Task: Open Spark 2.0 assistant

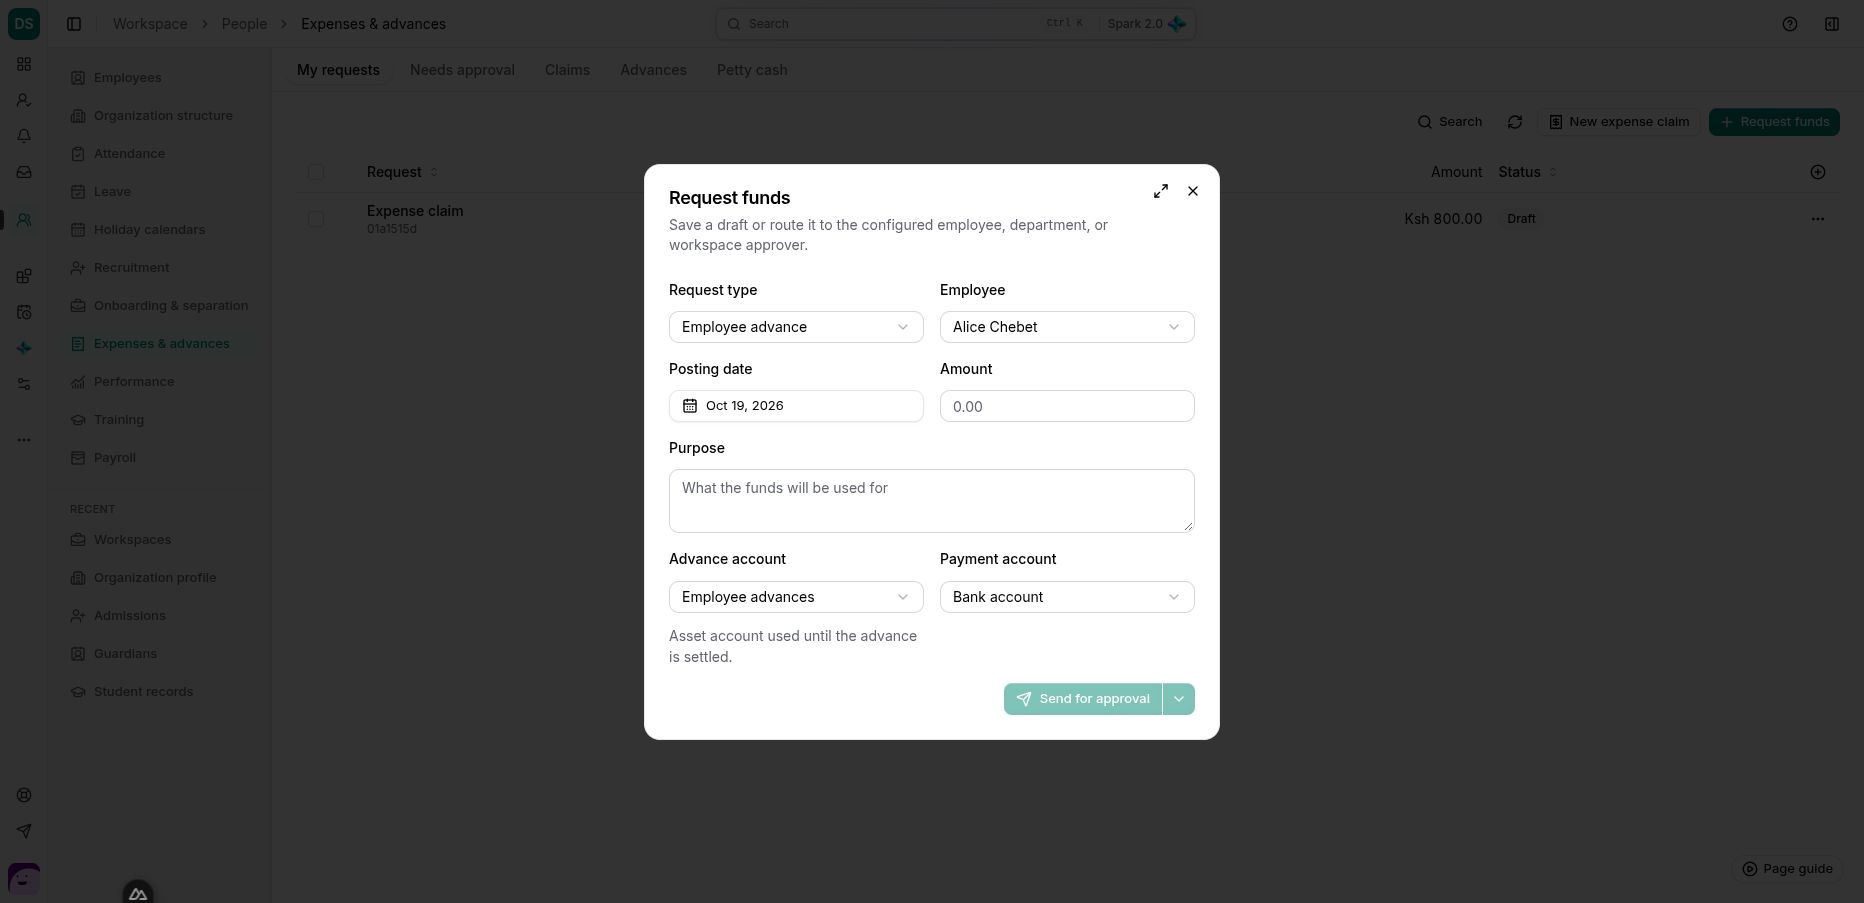Action: [1146, 24]
